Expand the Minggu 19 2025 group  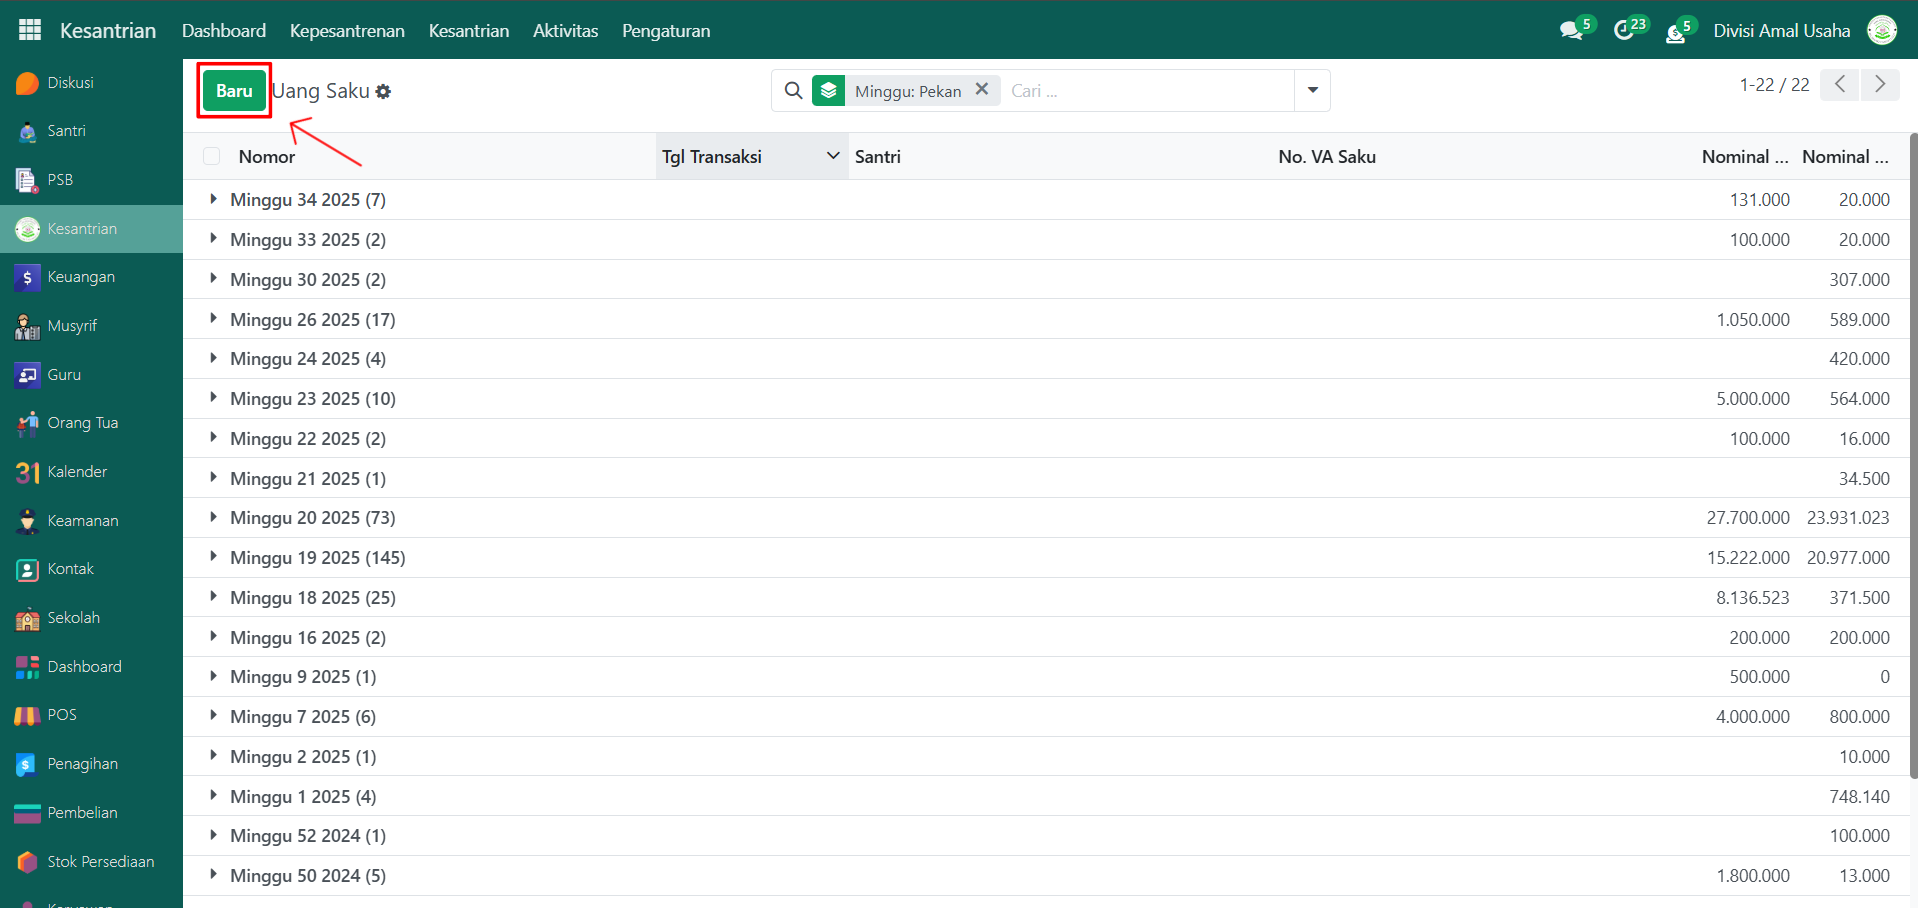(x=213, y=557)
